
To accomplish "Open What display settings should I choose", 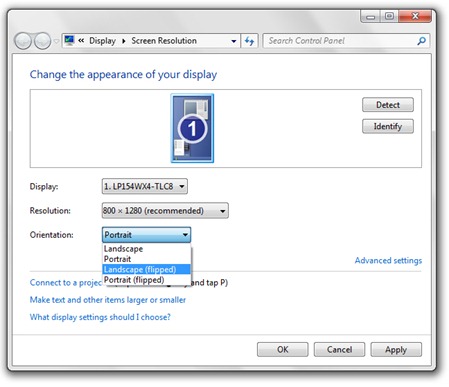I will tap(100, 317).
